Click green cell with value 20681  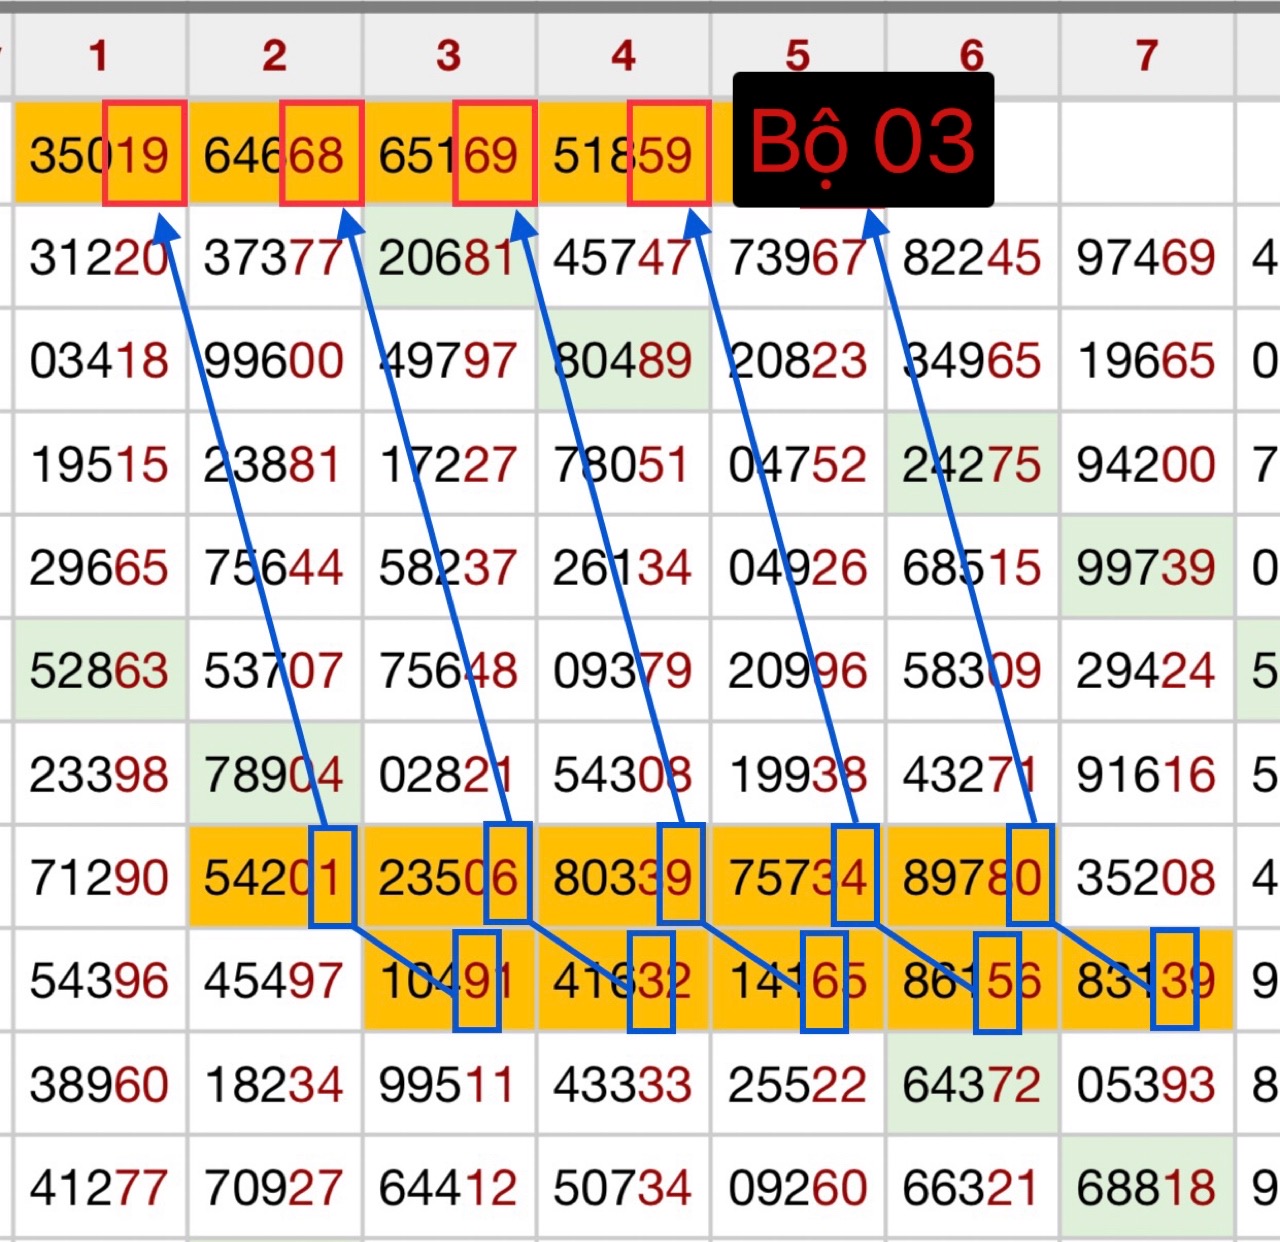coord(449,257)
